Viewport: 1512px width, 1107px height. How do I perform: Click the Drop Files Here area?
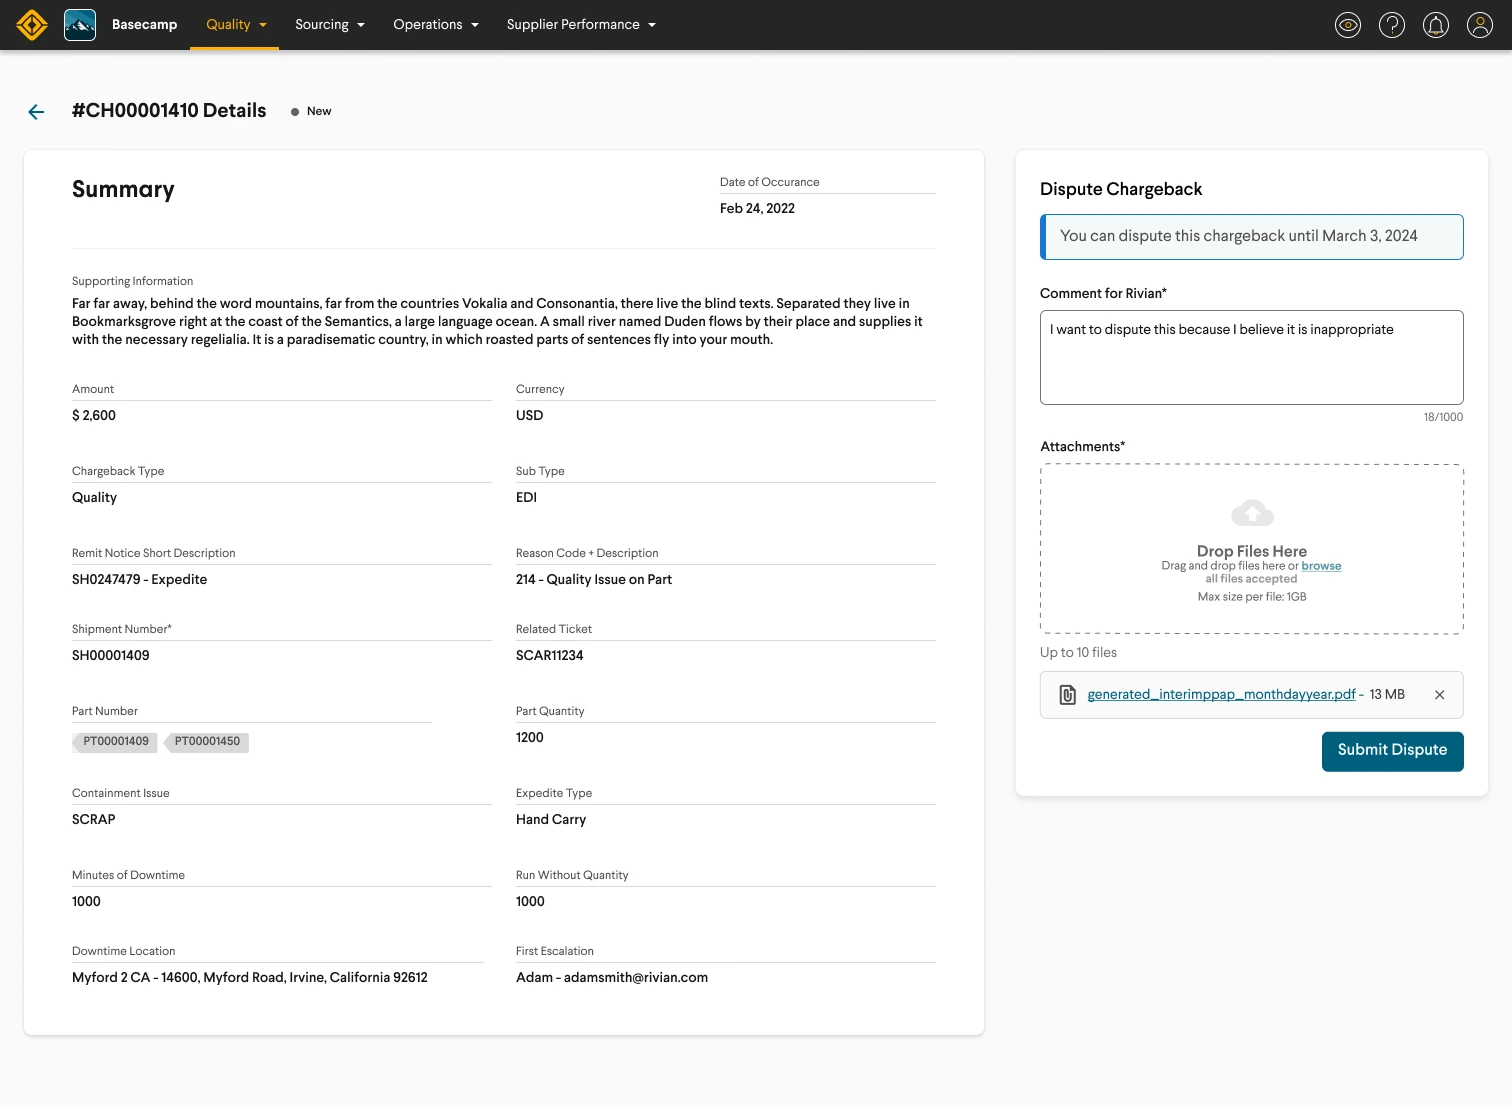point(1252,549)
